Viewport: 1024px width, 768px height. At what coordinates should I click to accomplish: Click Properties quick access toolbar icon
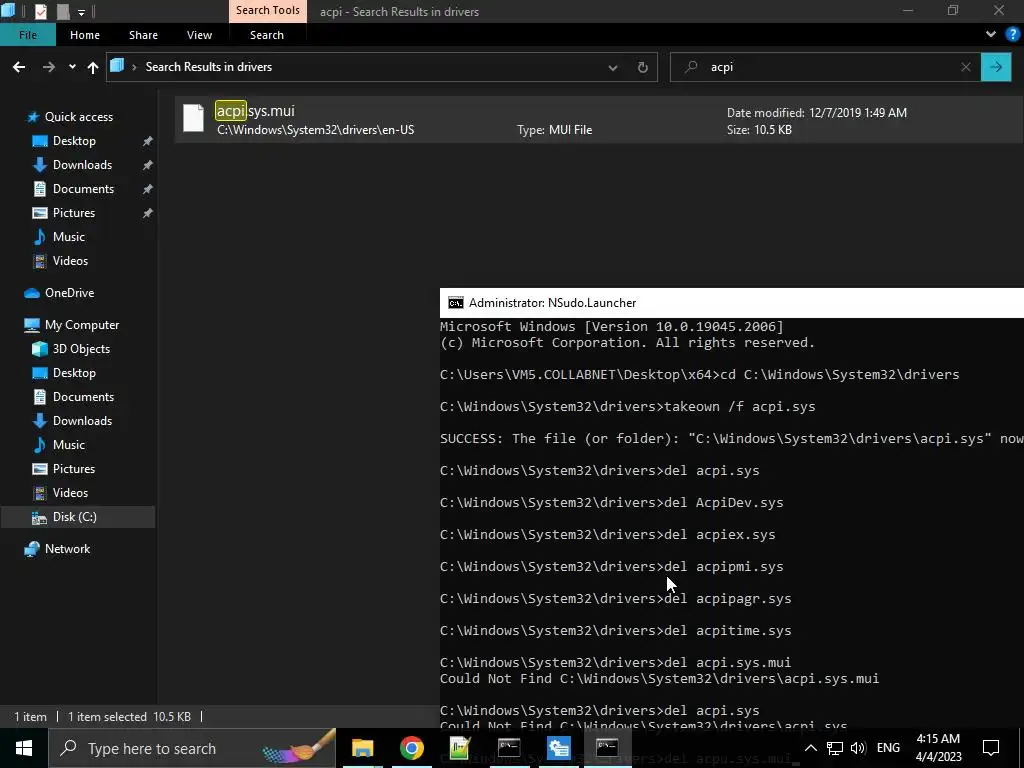pos(40,11)
